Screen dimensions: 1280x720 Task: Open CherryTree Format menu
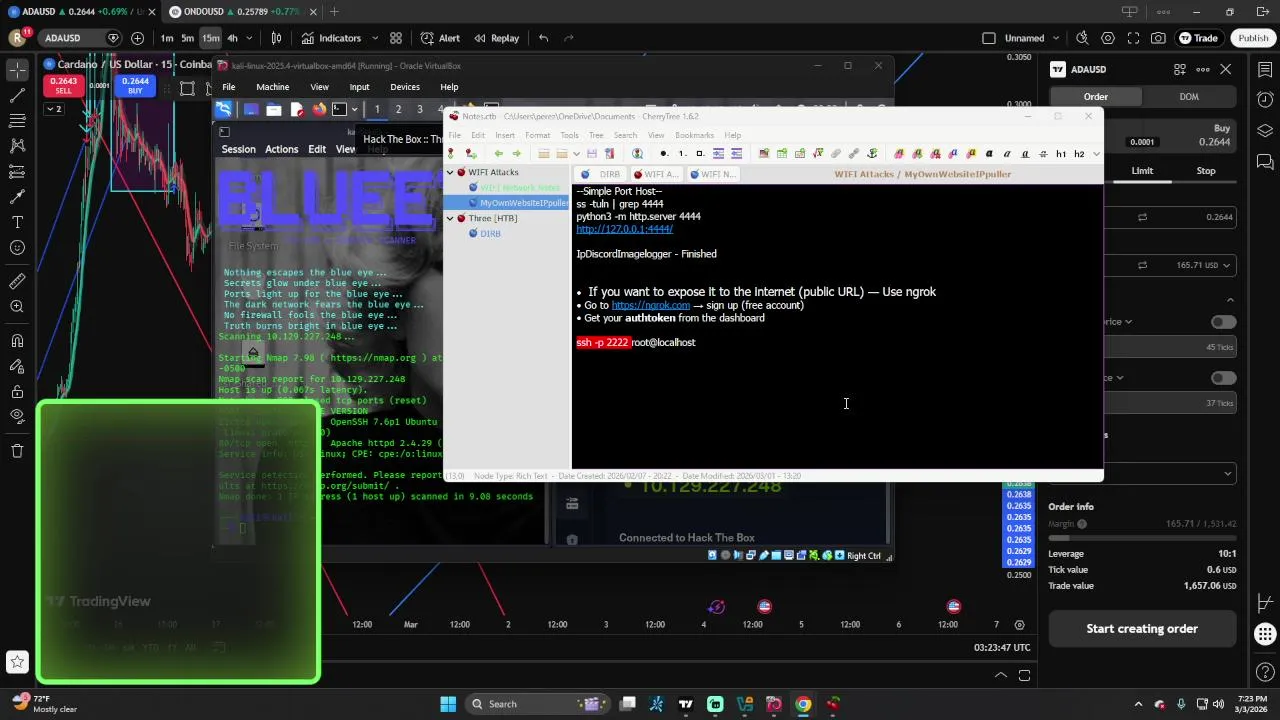pyautogui.click(x=537, y=135)
